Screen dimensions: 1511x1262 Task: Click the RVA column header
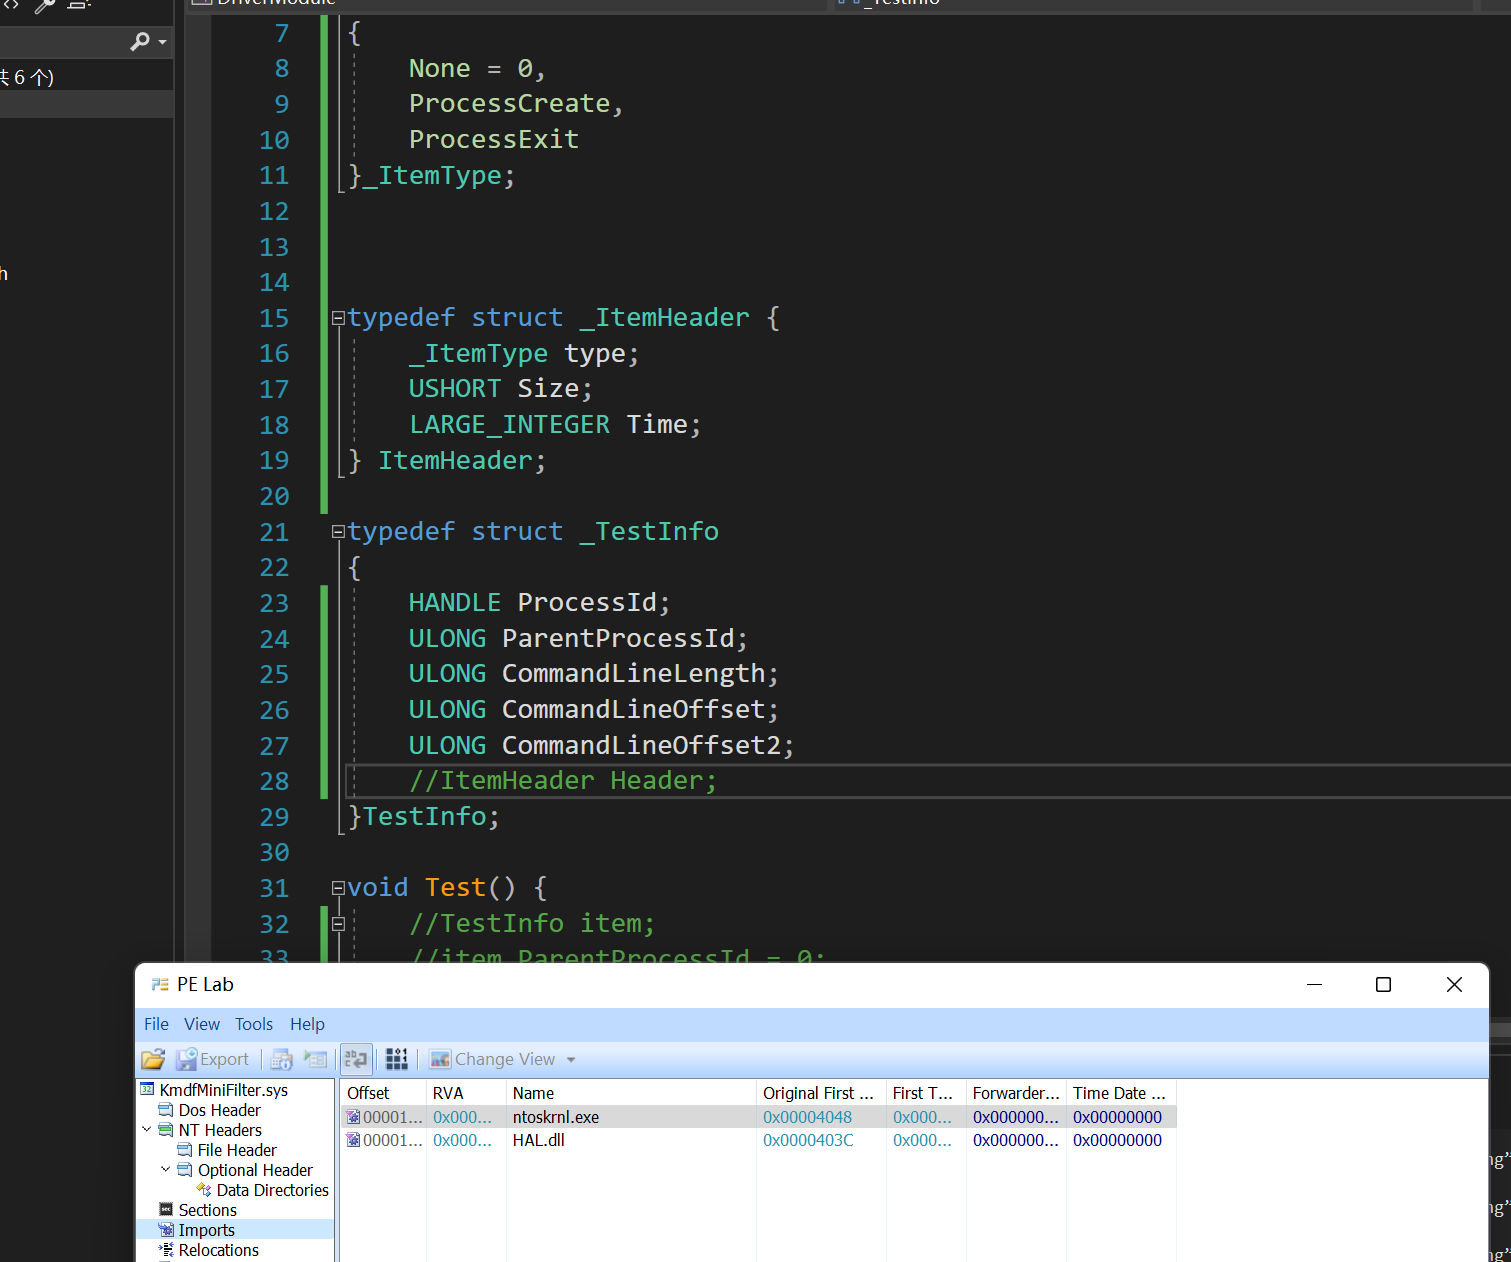tap(466, 1093)
